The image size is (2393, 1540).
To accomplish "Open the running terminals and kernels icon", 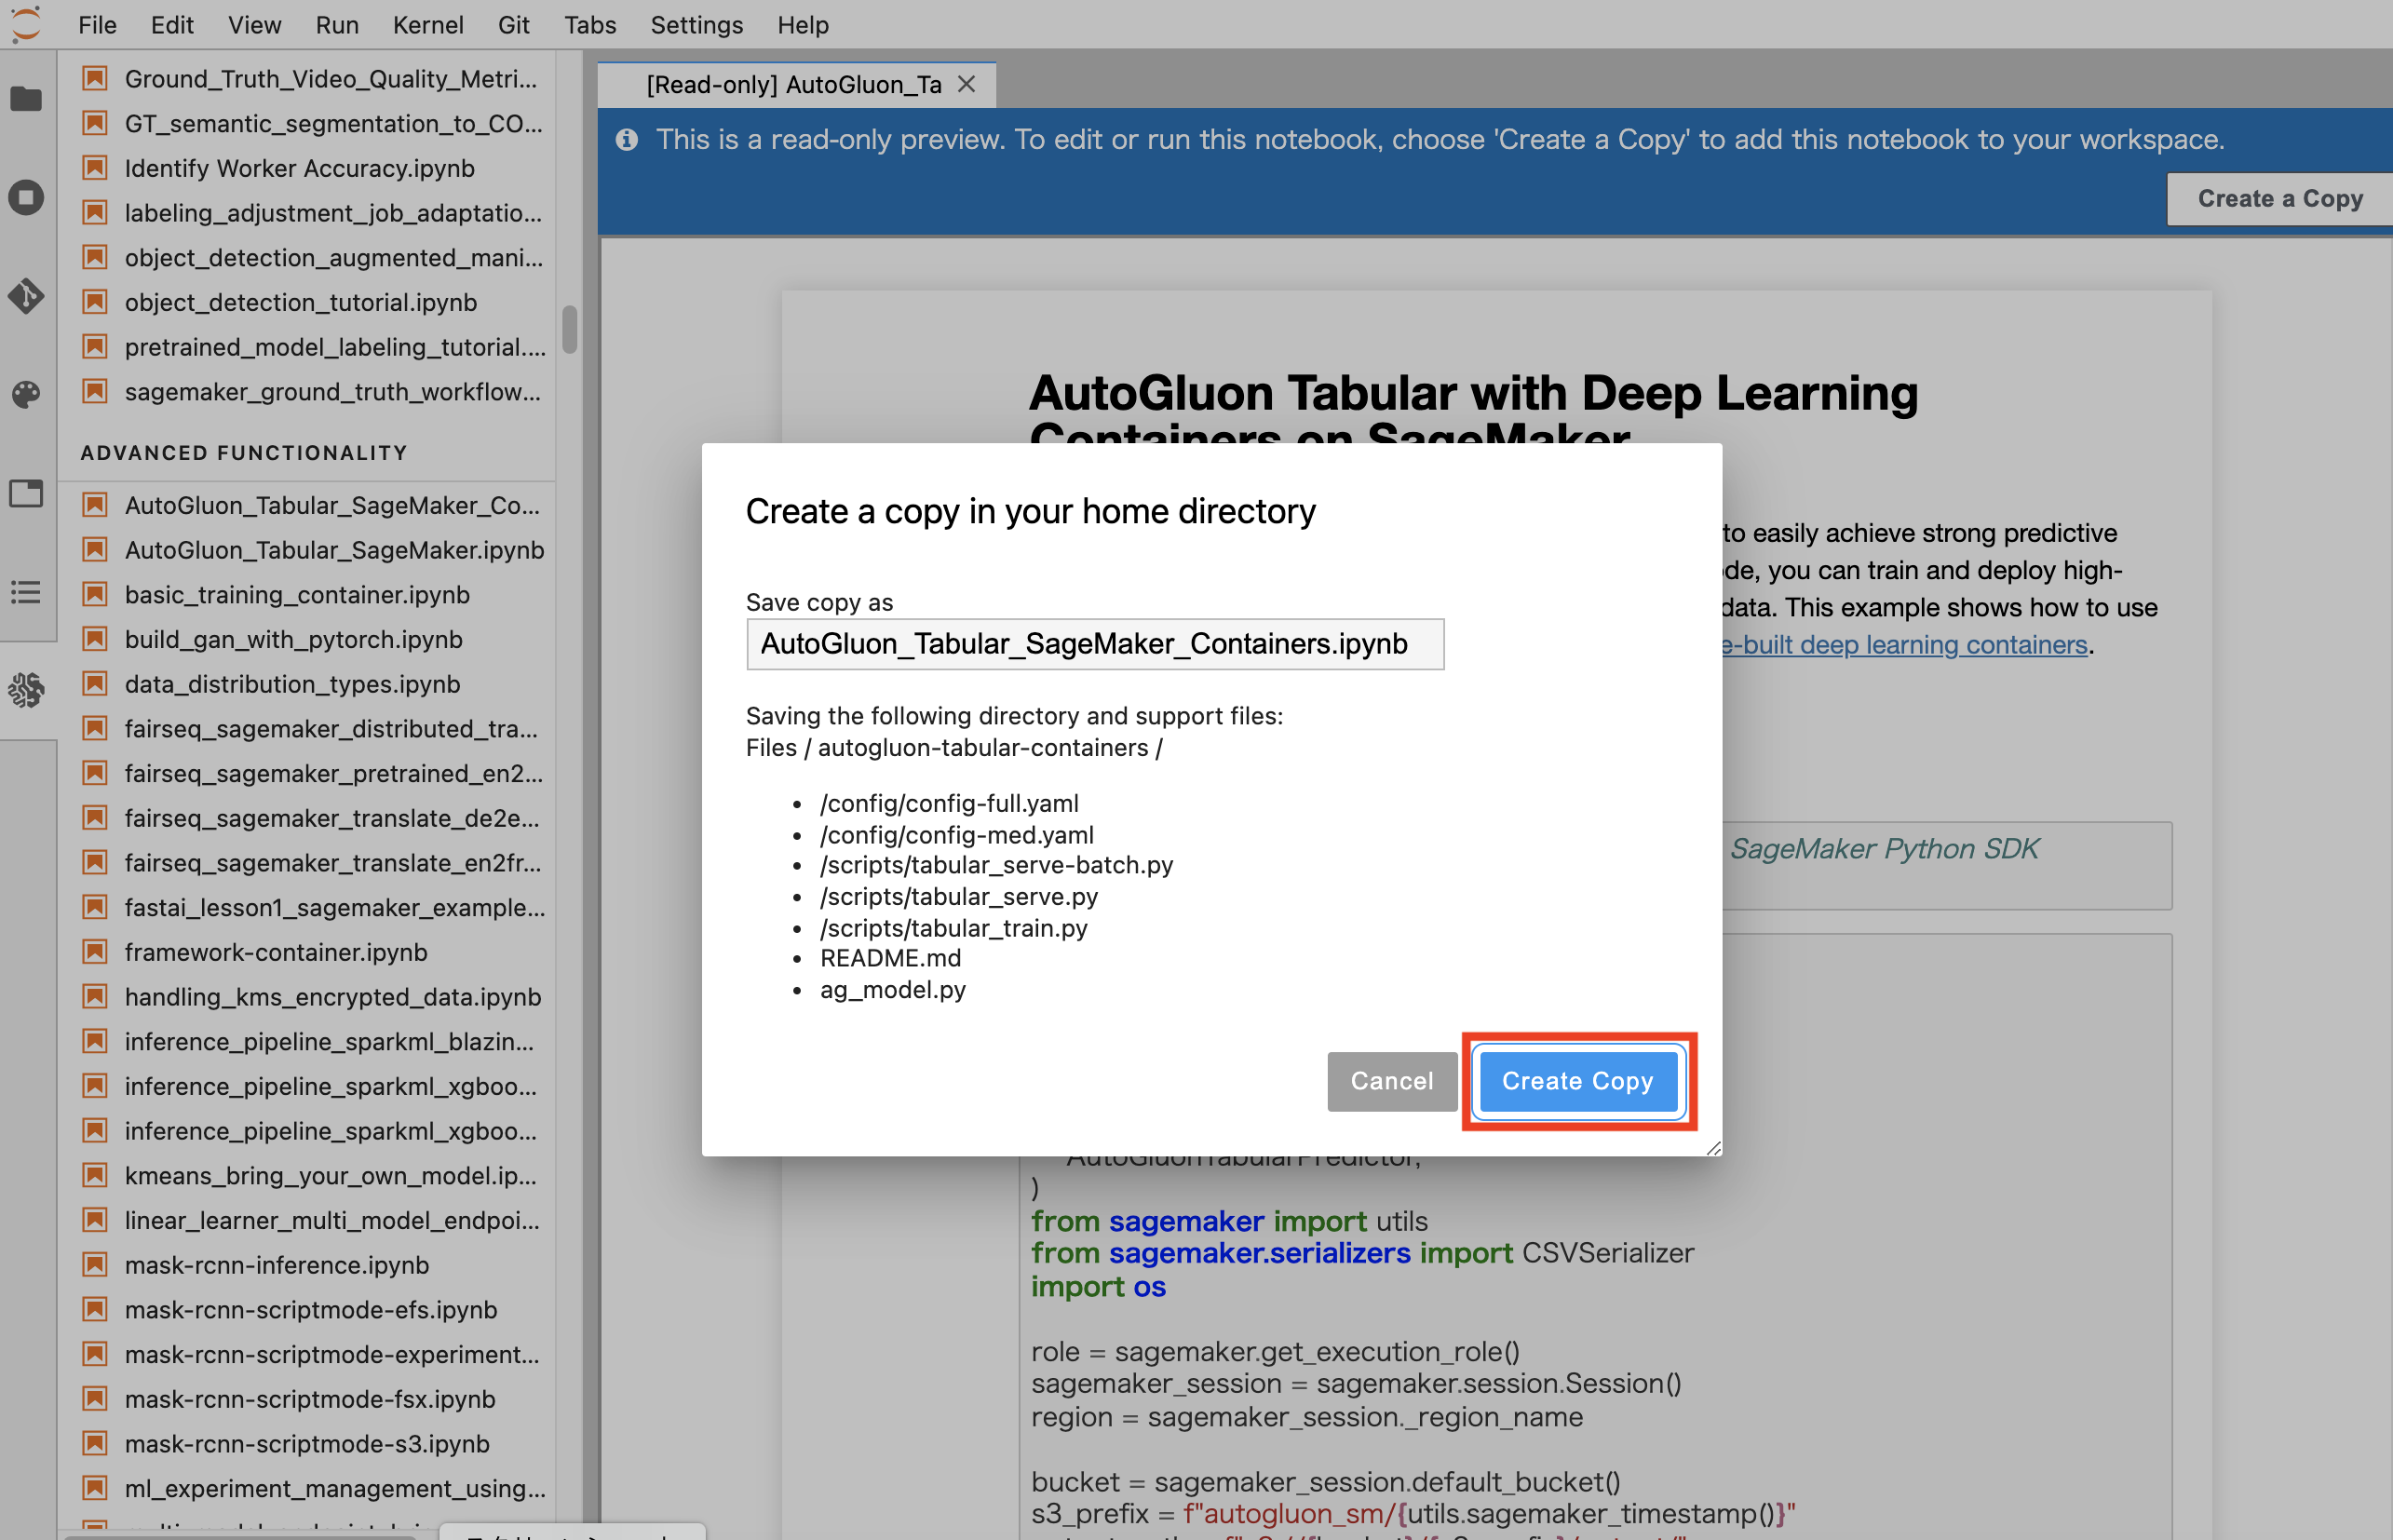I will pos(26,197).
